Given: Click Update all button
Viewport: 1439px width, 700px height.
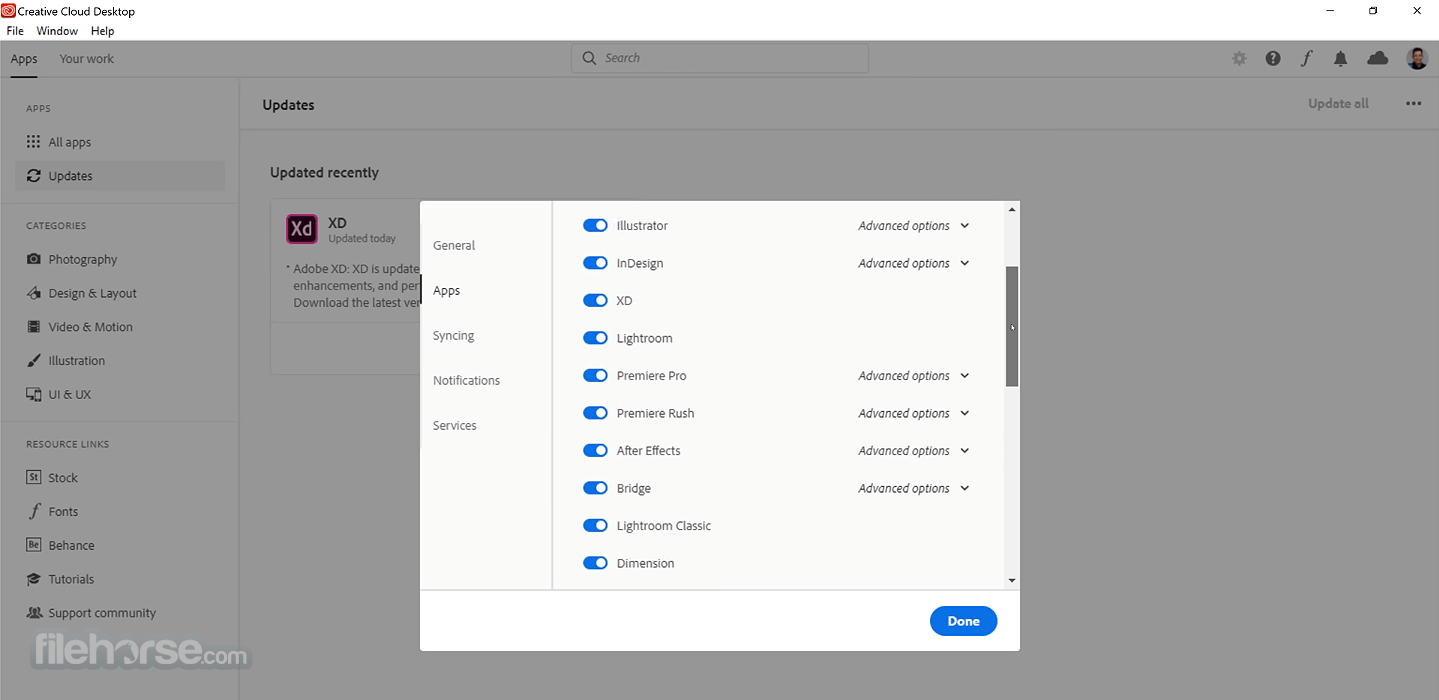Looking at the screenshot, I should click(x=1338, y=104).
